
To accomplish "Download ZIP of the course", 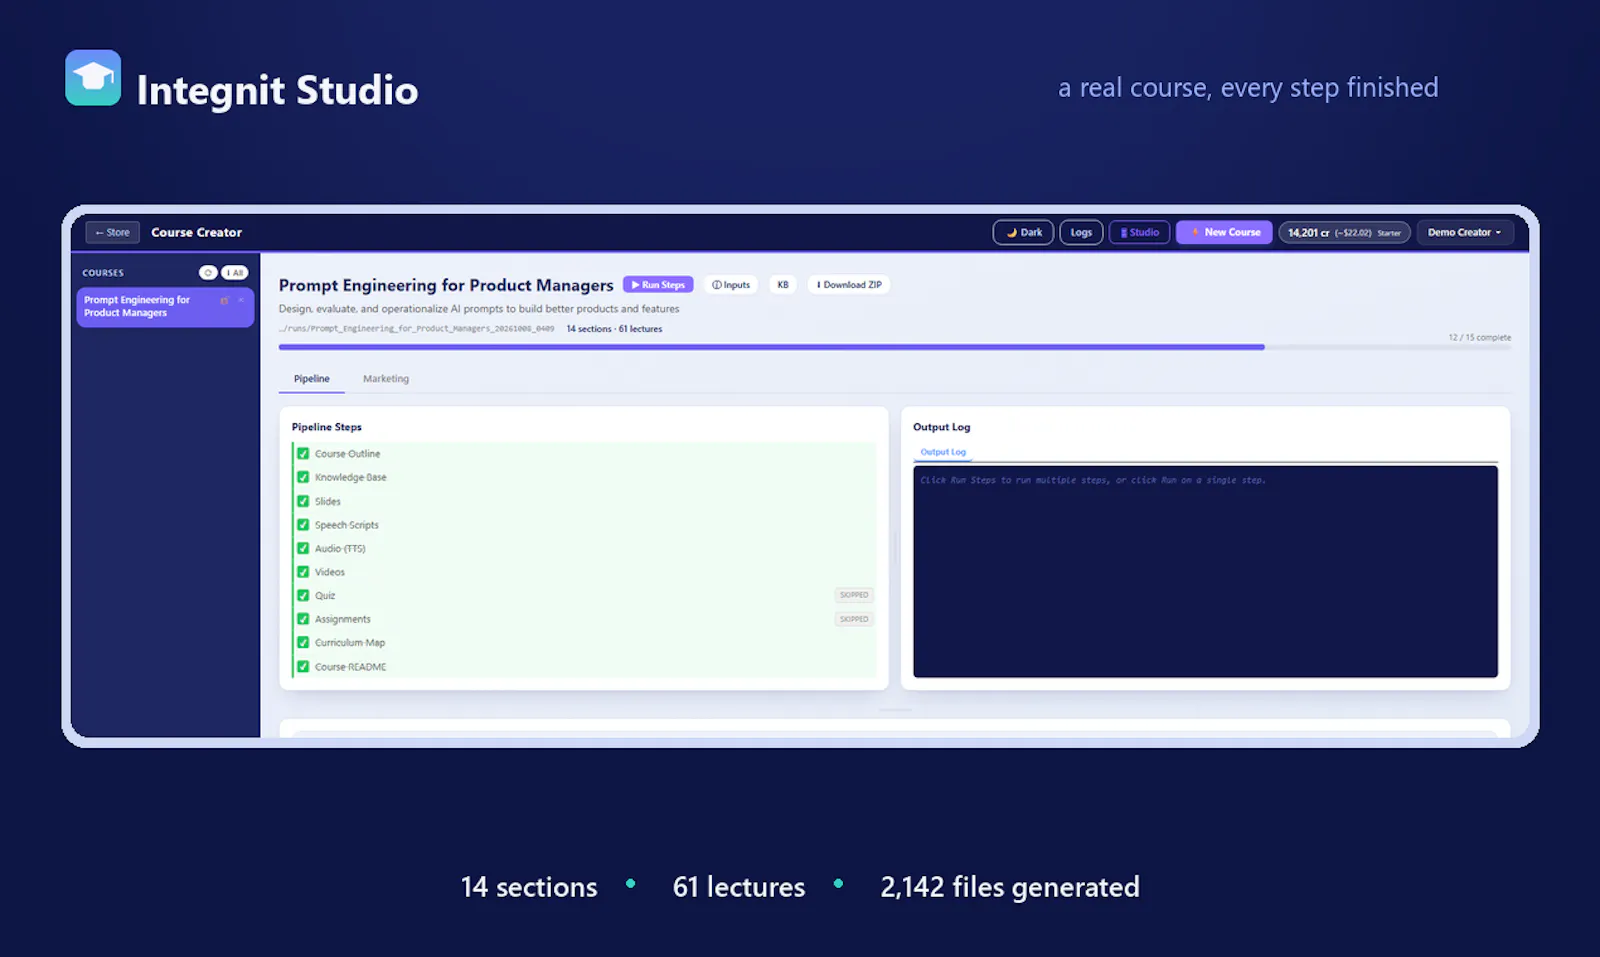I will pyautogui.click(x=849, y=285).
